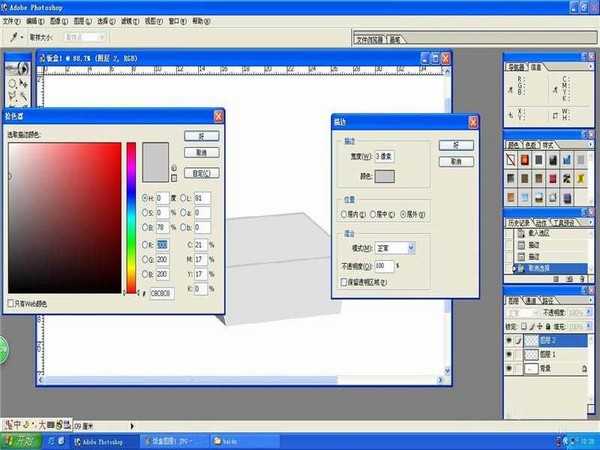
Task: Click the new color preview in color picker
Action: coord(155,152)
